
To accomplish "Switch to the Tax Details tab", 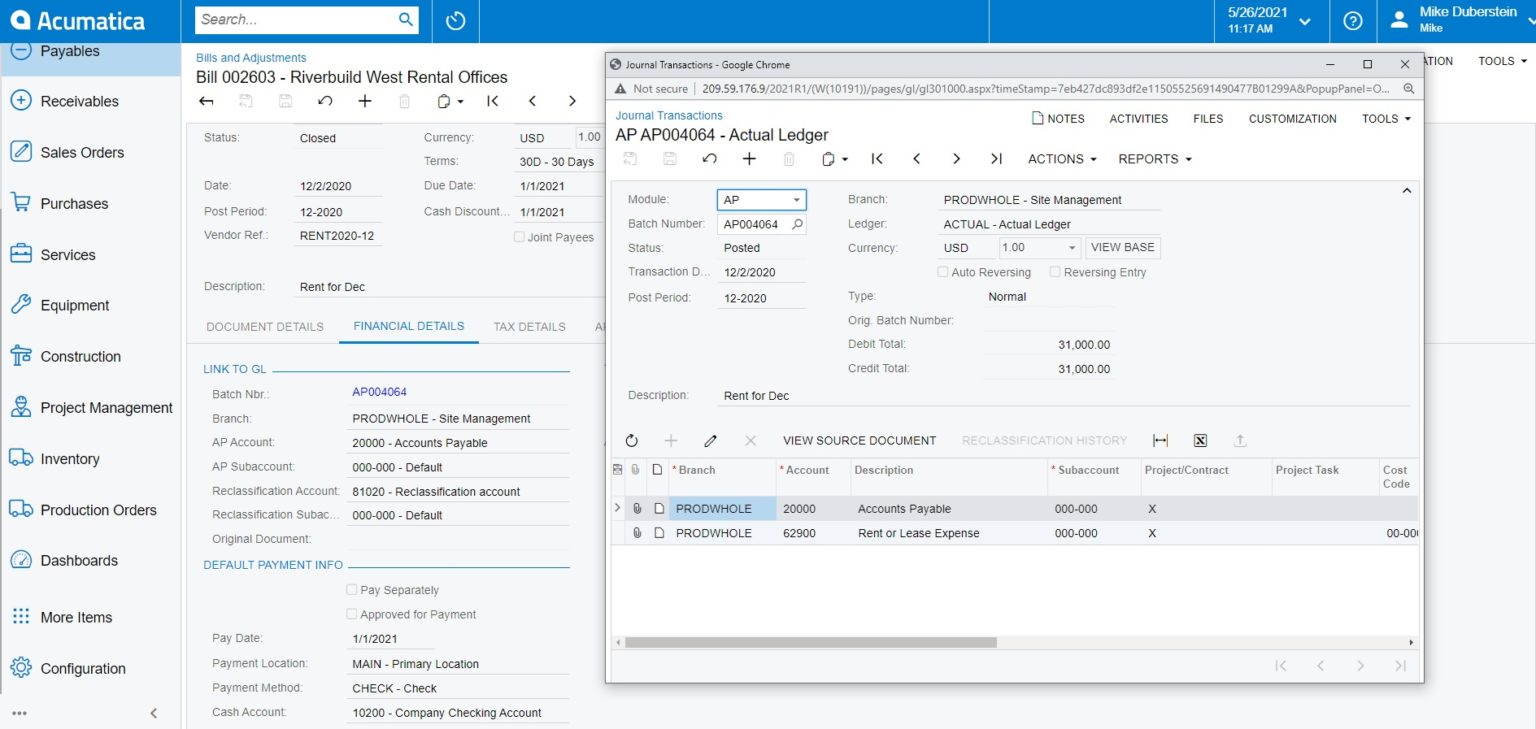I will (x=529, y=326).
